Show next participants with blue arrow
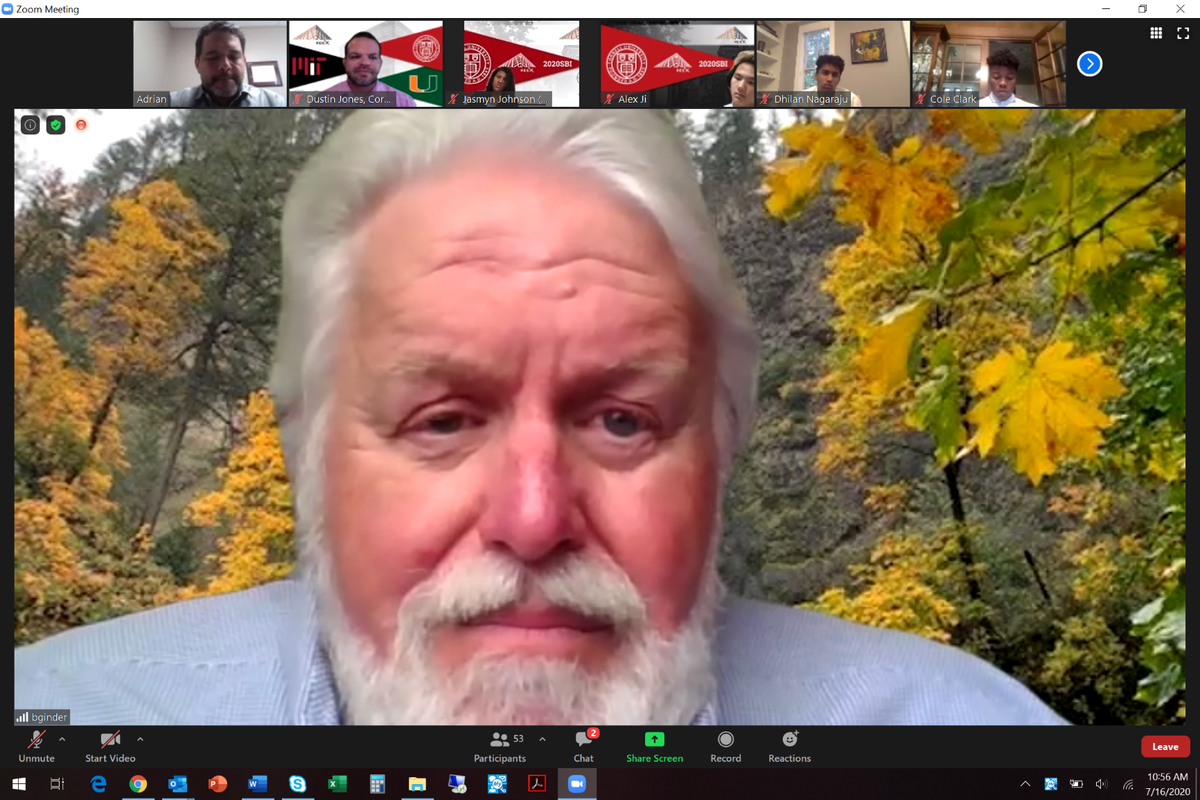The width and height of the screenshot is (1200, 800). coord(1089,64)
